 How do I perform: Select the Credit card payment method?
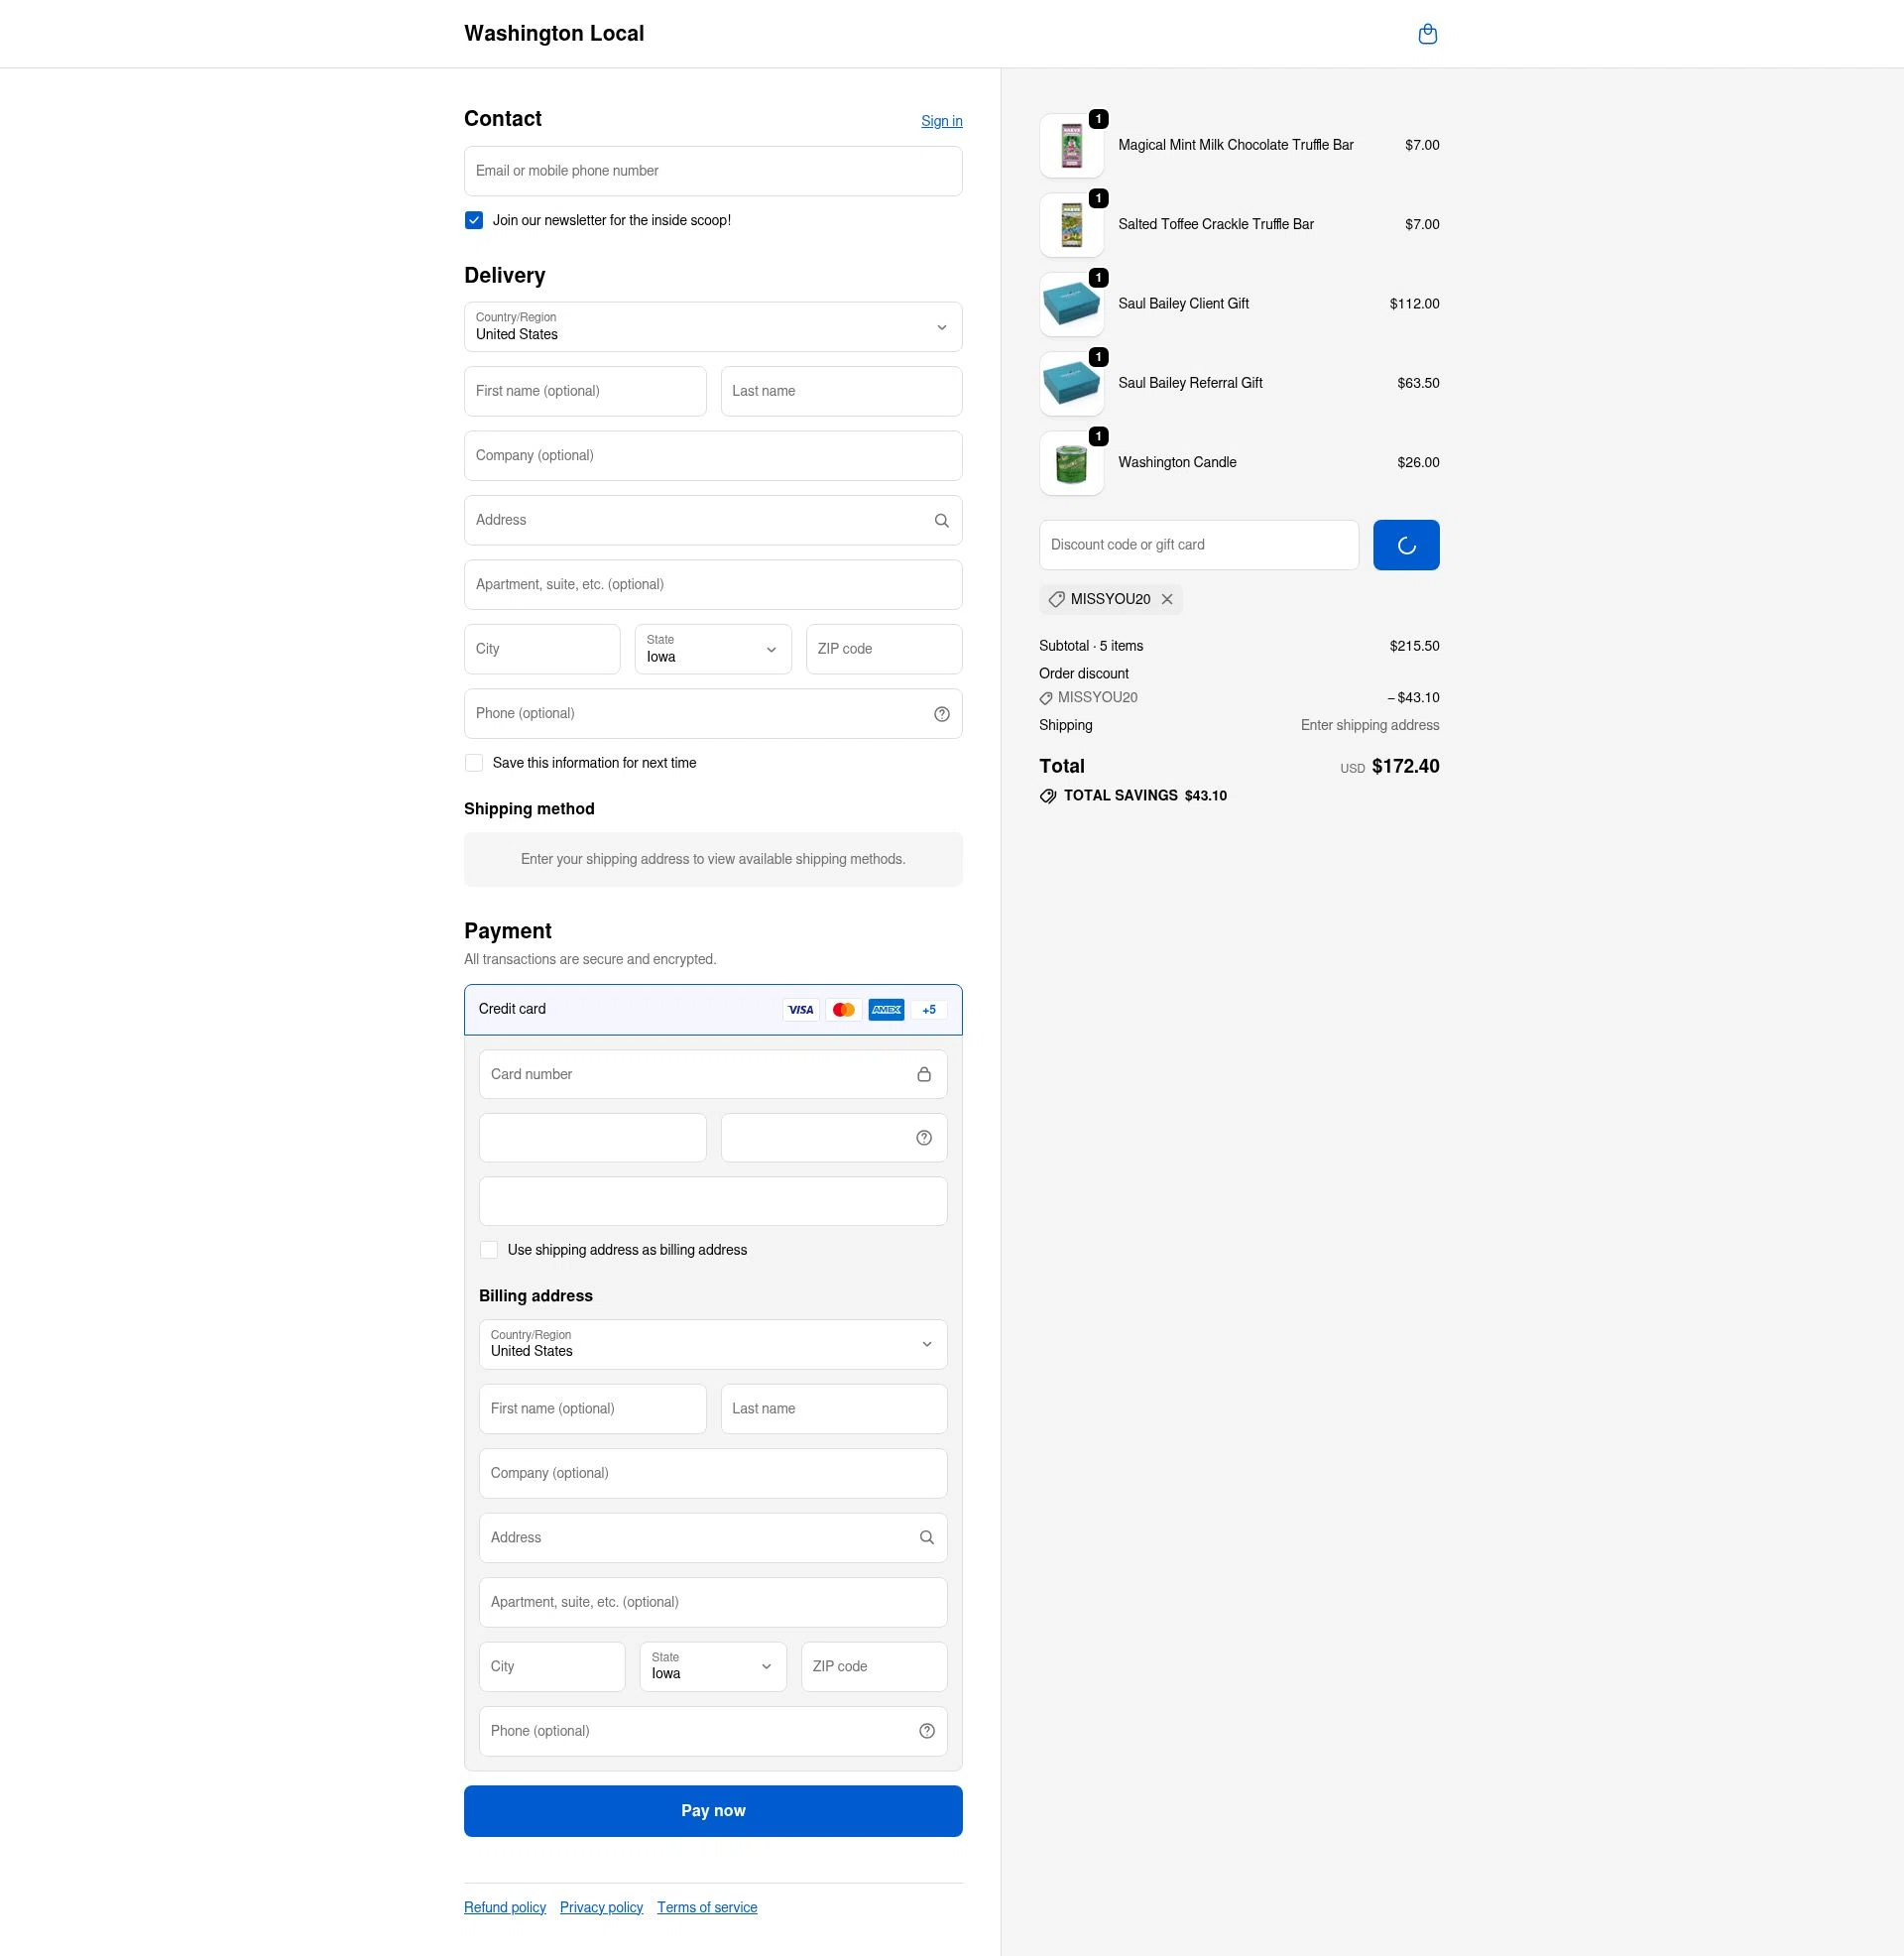pos(600,1009)
